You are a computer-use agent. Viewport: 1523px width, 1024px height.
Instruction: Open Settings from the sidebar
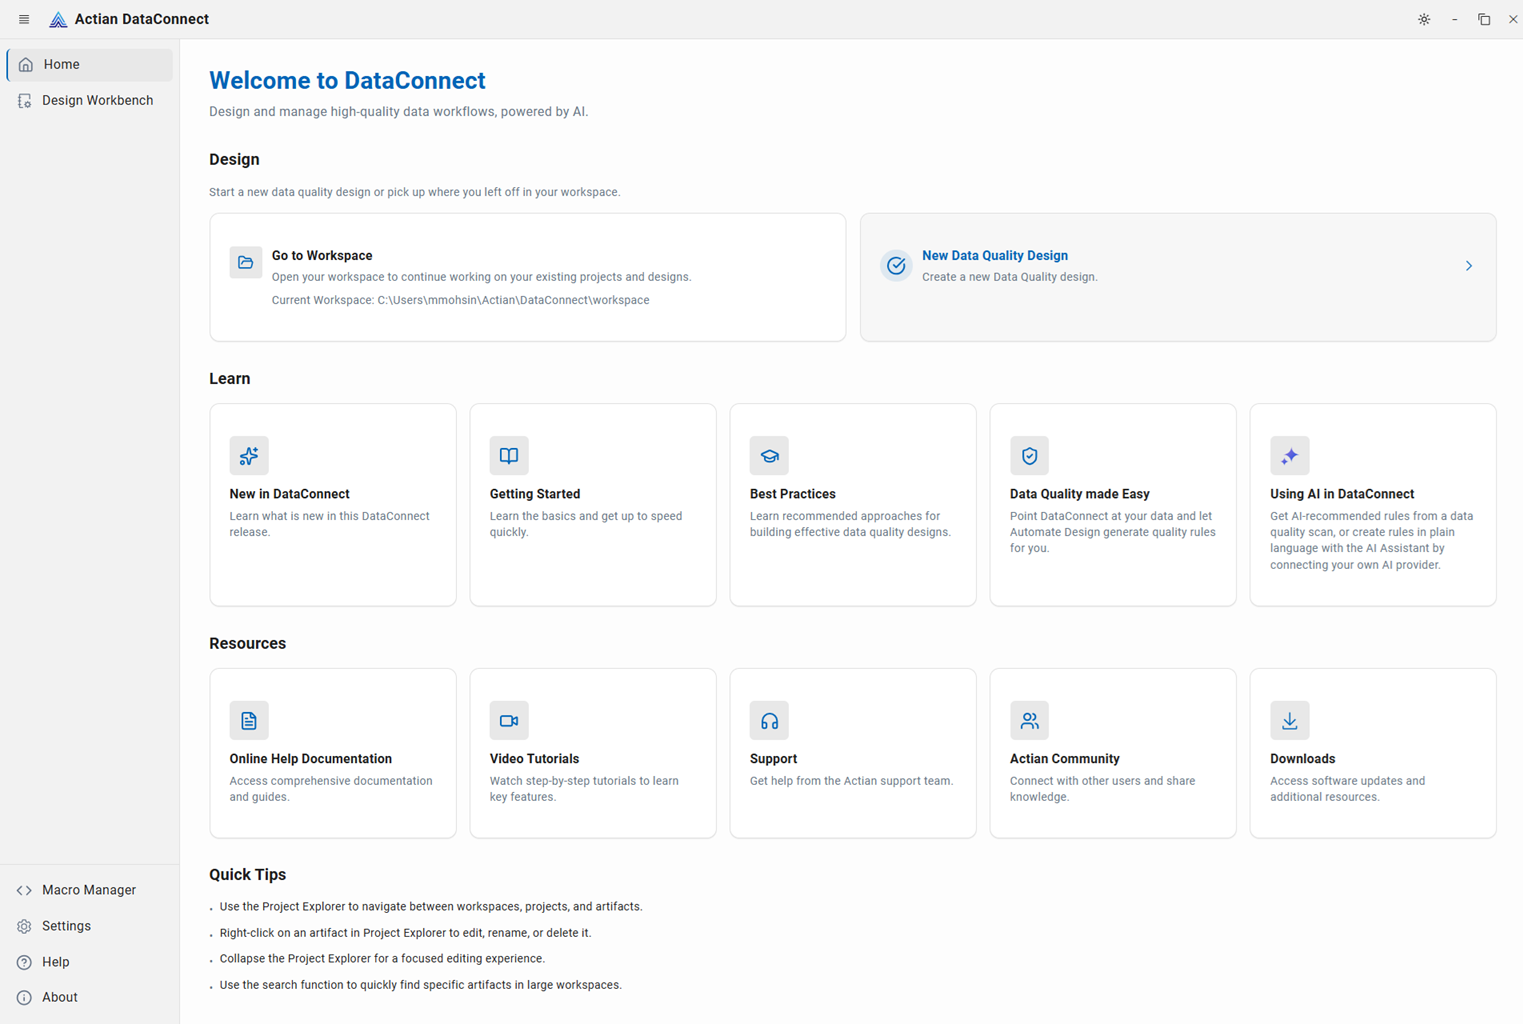click(x=90, y=926)
